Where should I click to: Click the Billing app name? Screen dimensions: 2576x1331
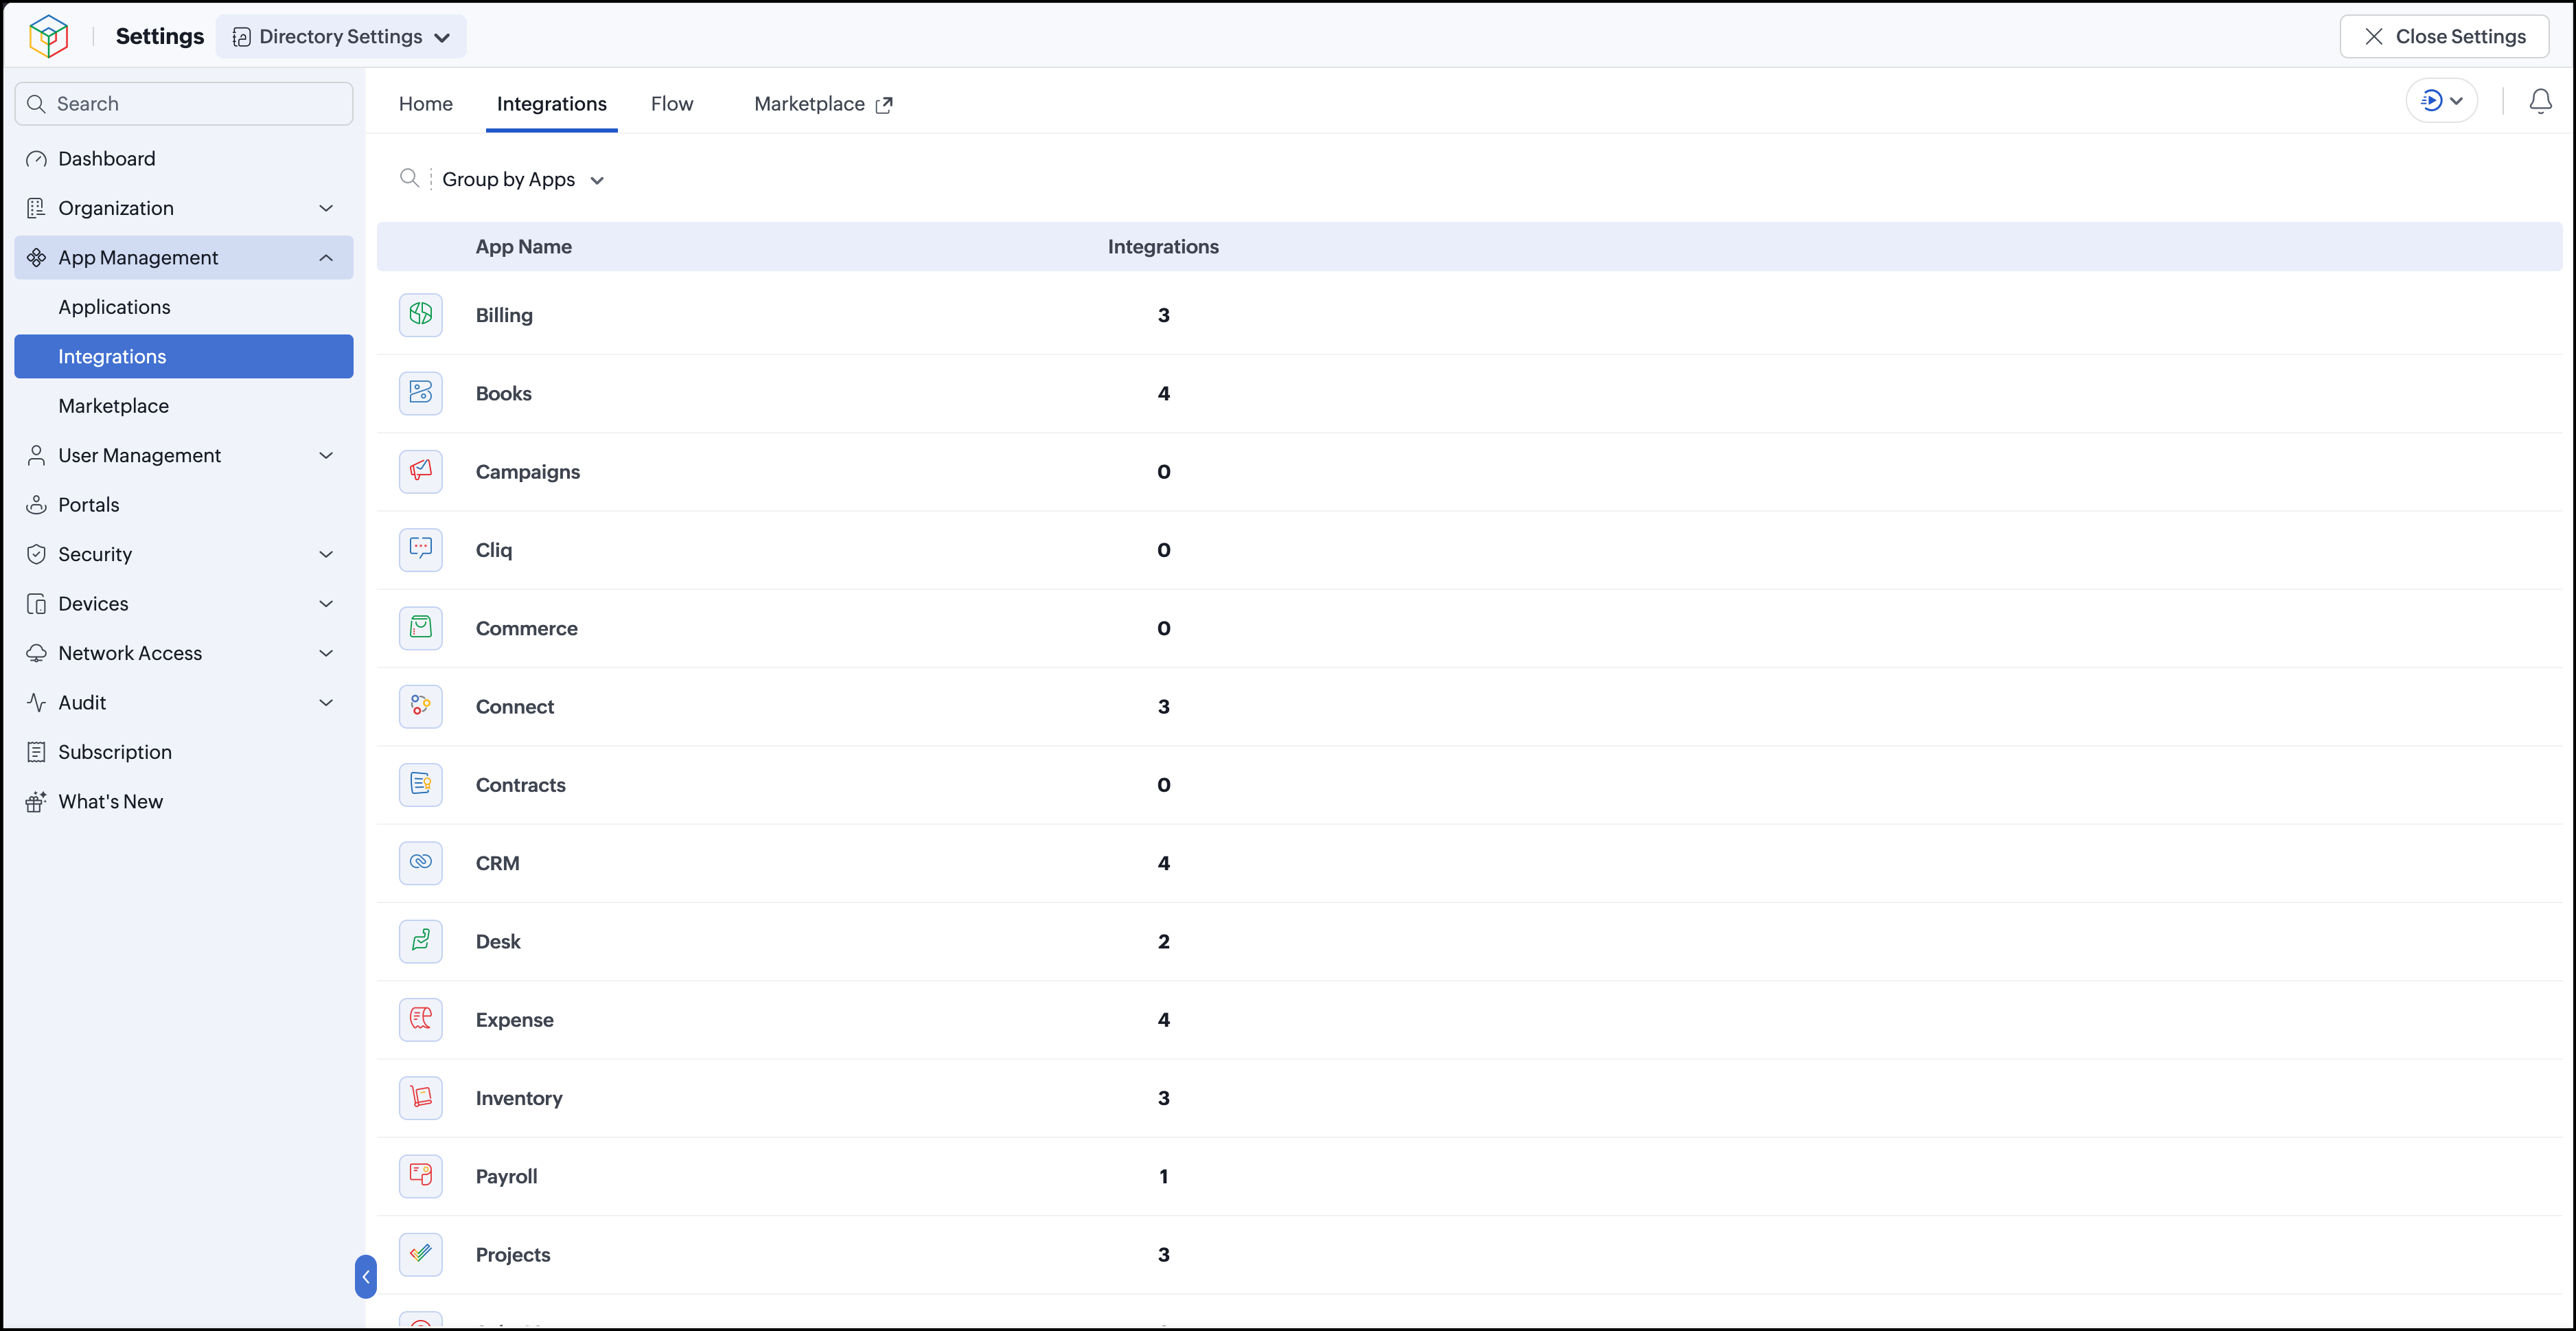pos(504,315)
